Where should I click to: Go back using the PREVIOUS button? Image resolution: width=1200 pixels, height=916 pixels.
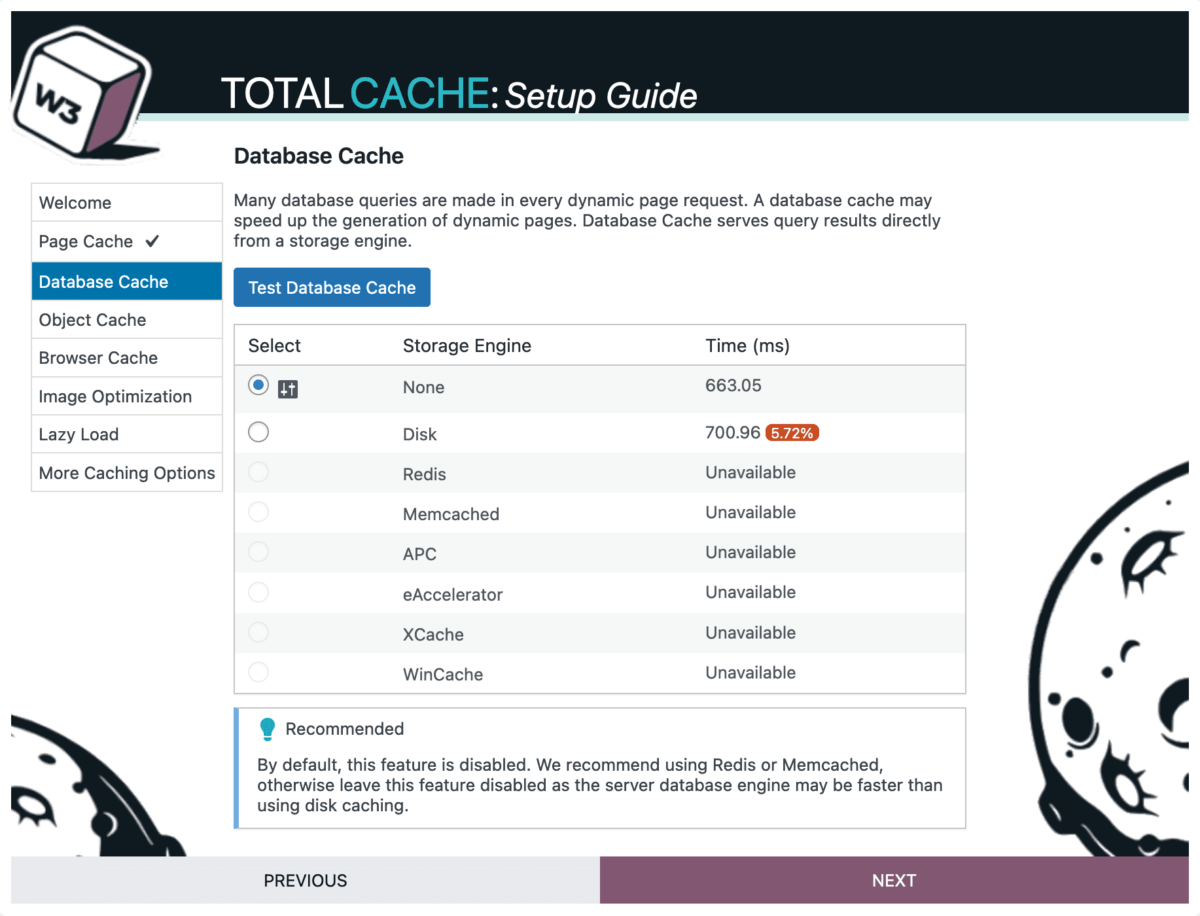(x=305, y=880)
